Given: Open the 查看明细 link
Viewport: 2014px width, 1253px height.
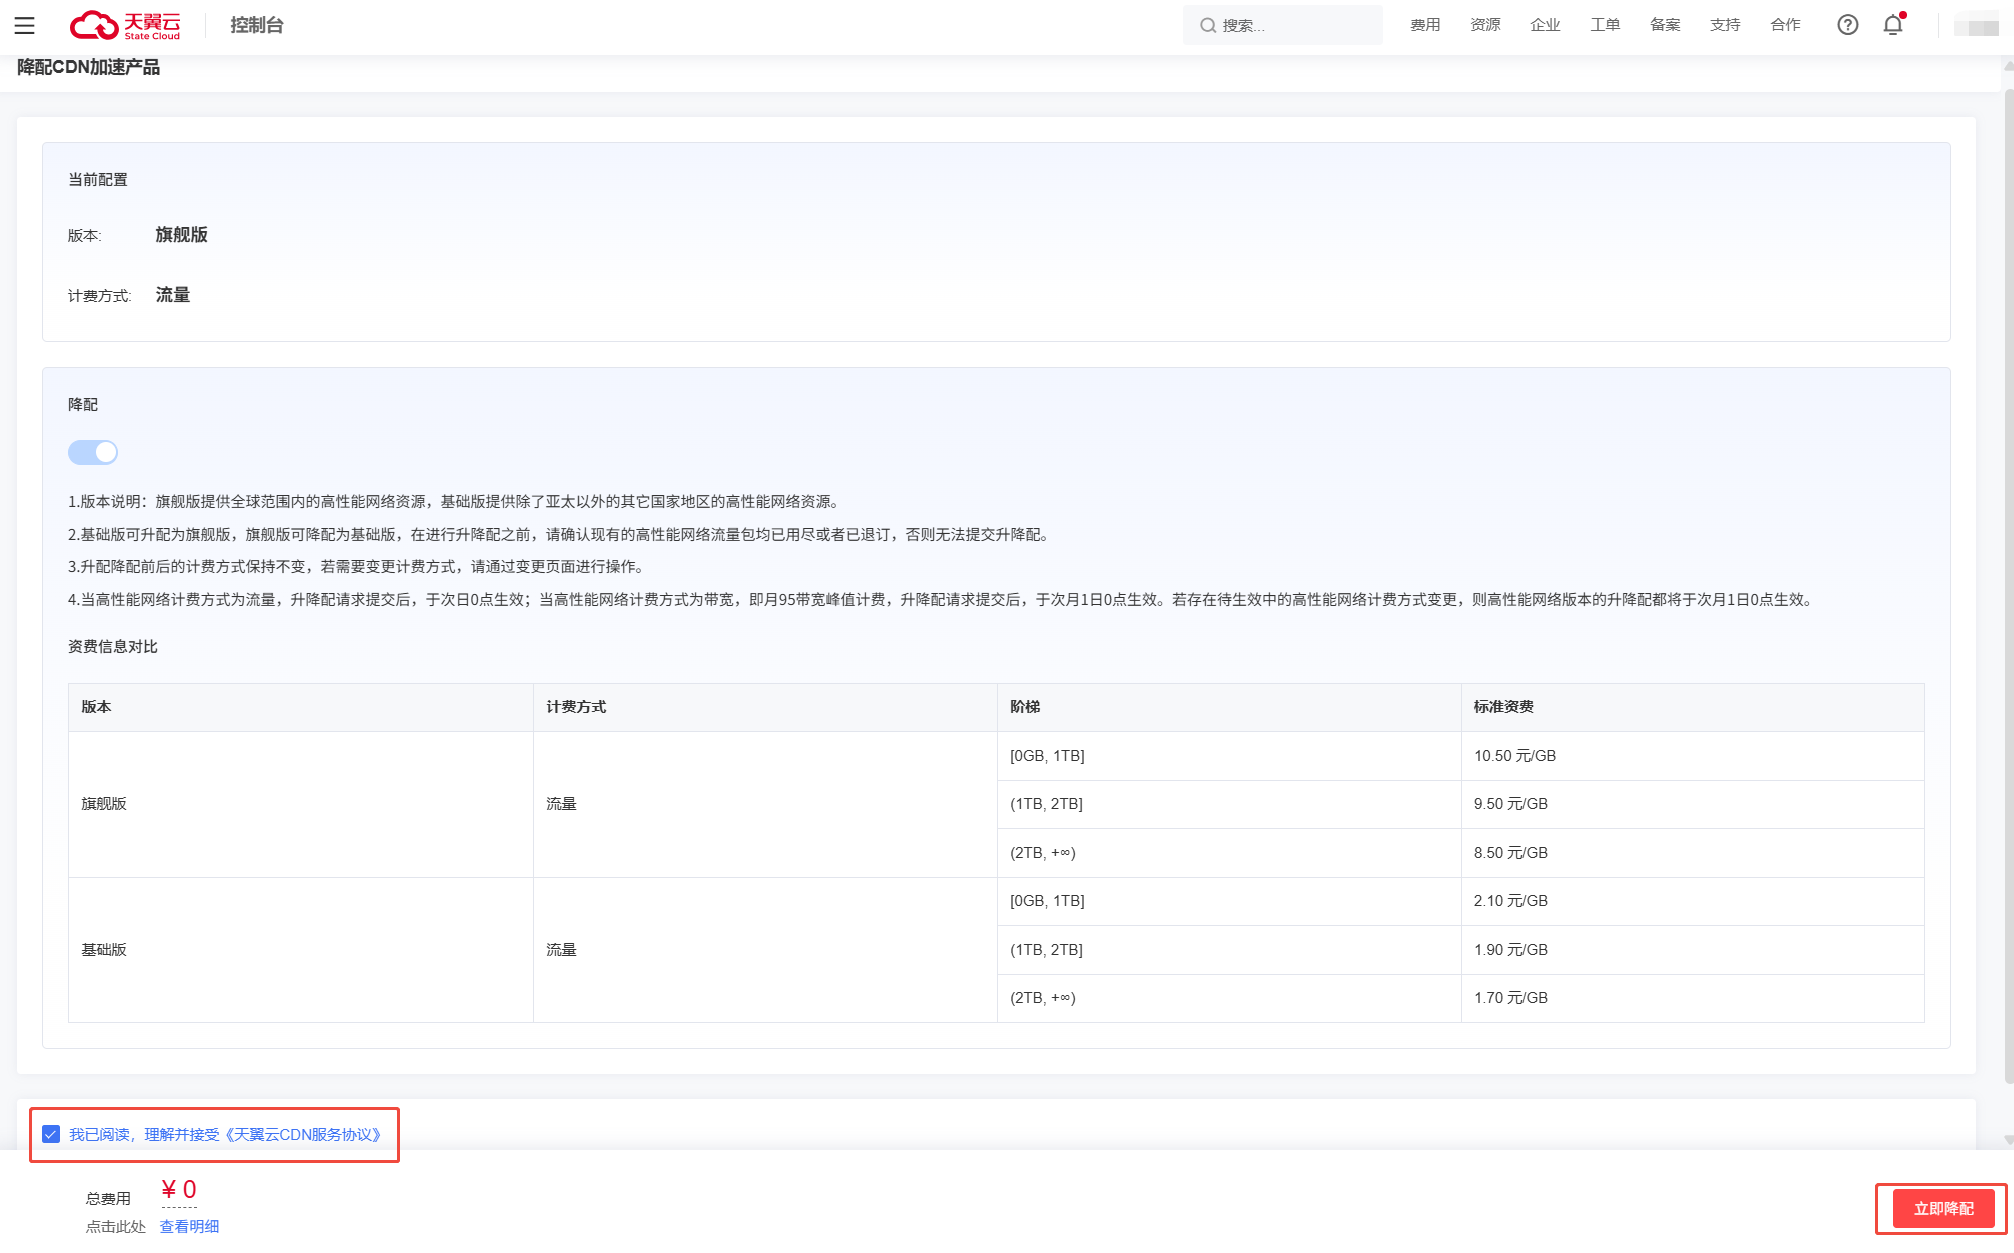Looking at the screenshot, I should 189,1226.
